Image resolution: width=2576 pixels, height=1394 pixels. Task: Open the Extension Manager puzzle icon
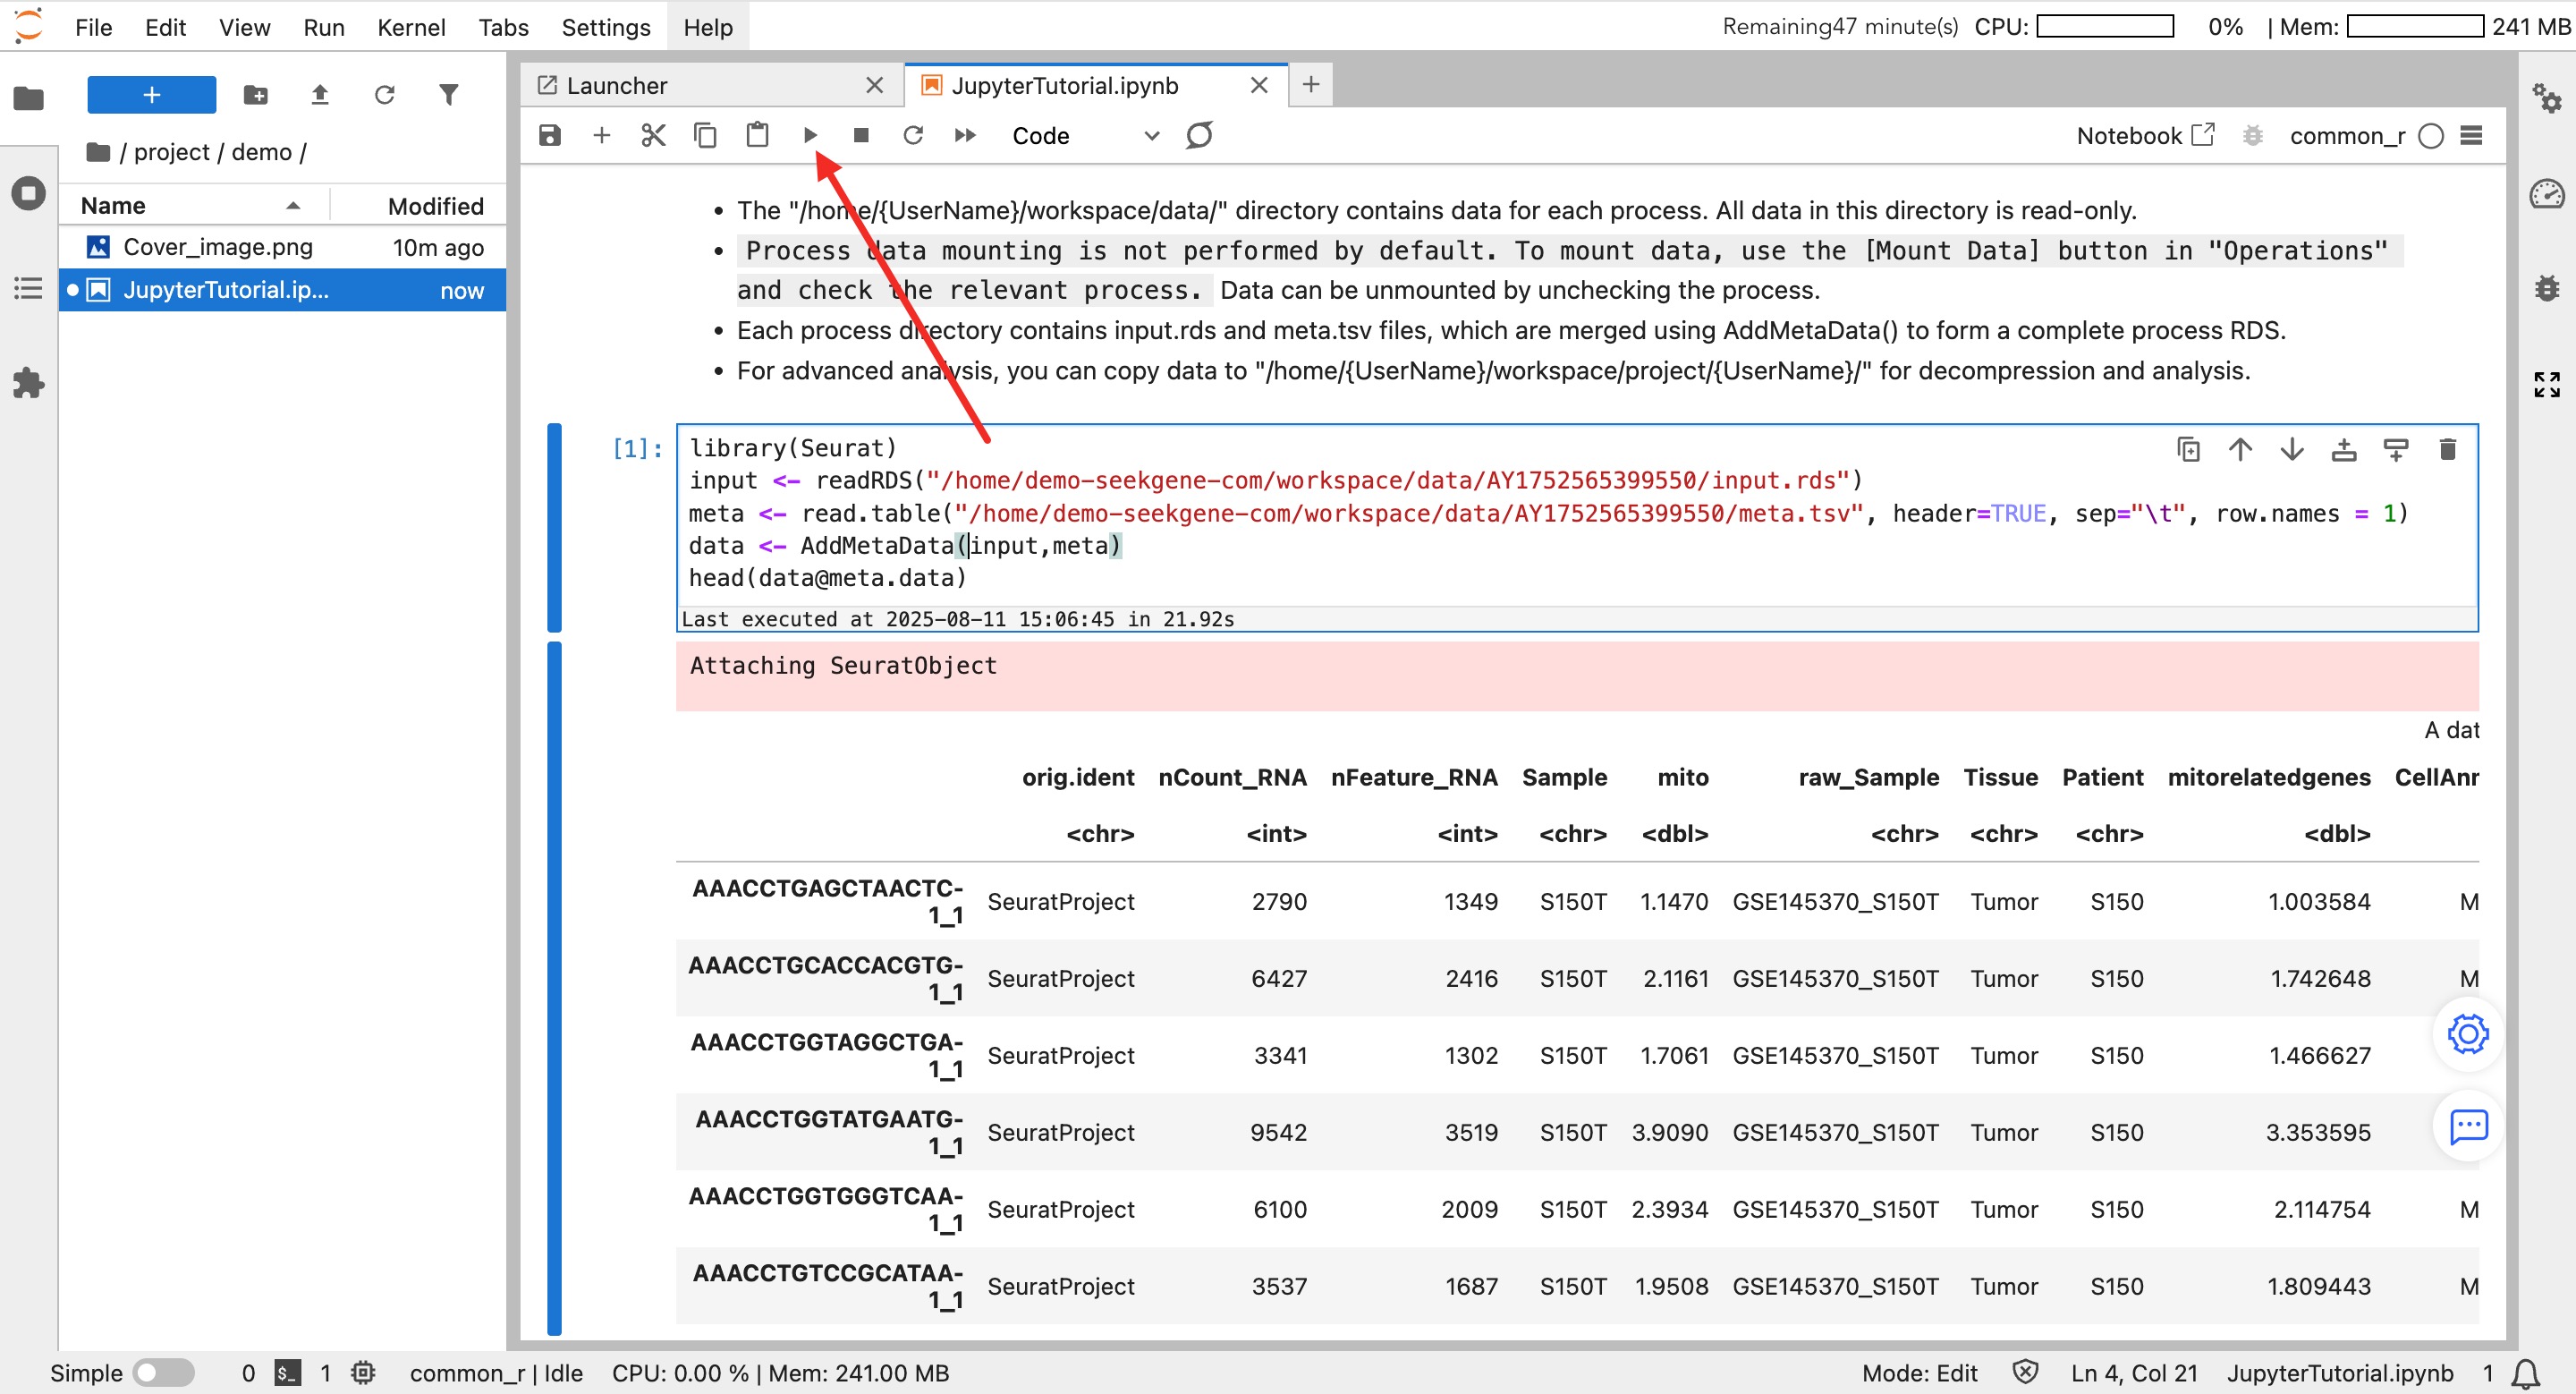(x=28, y=383)
